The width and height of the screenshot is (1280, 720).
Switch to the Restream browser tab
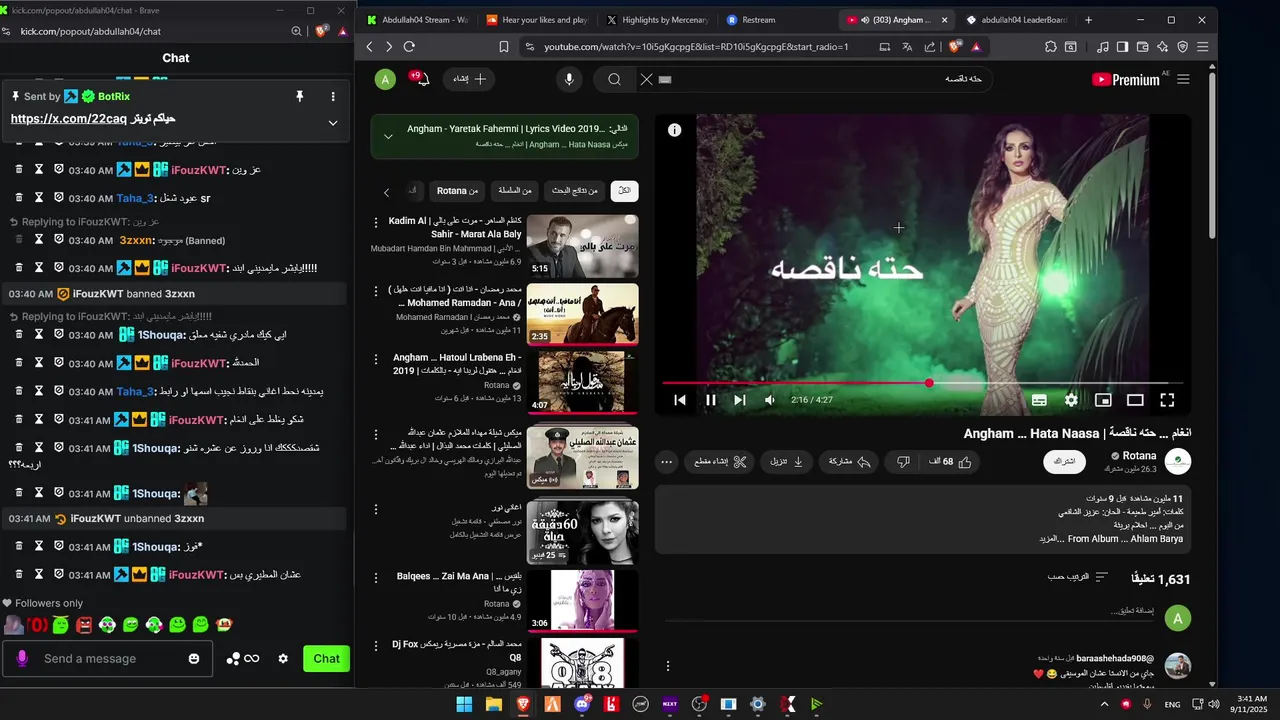[x=760, y=20]
